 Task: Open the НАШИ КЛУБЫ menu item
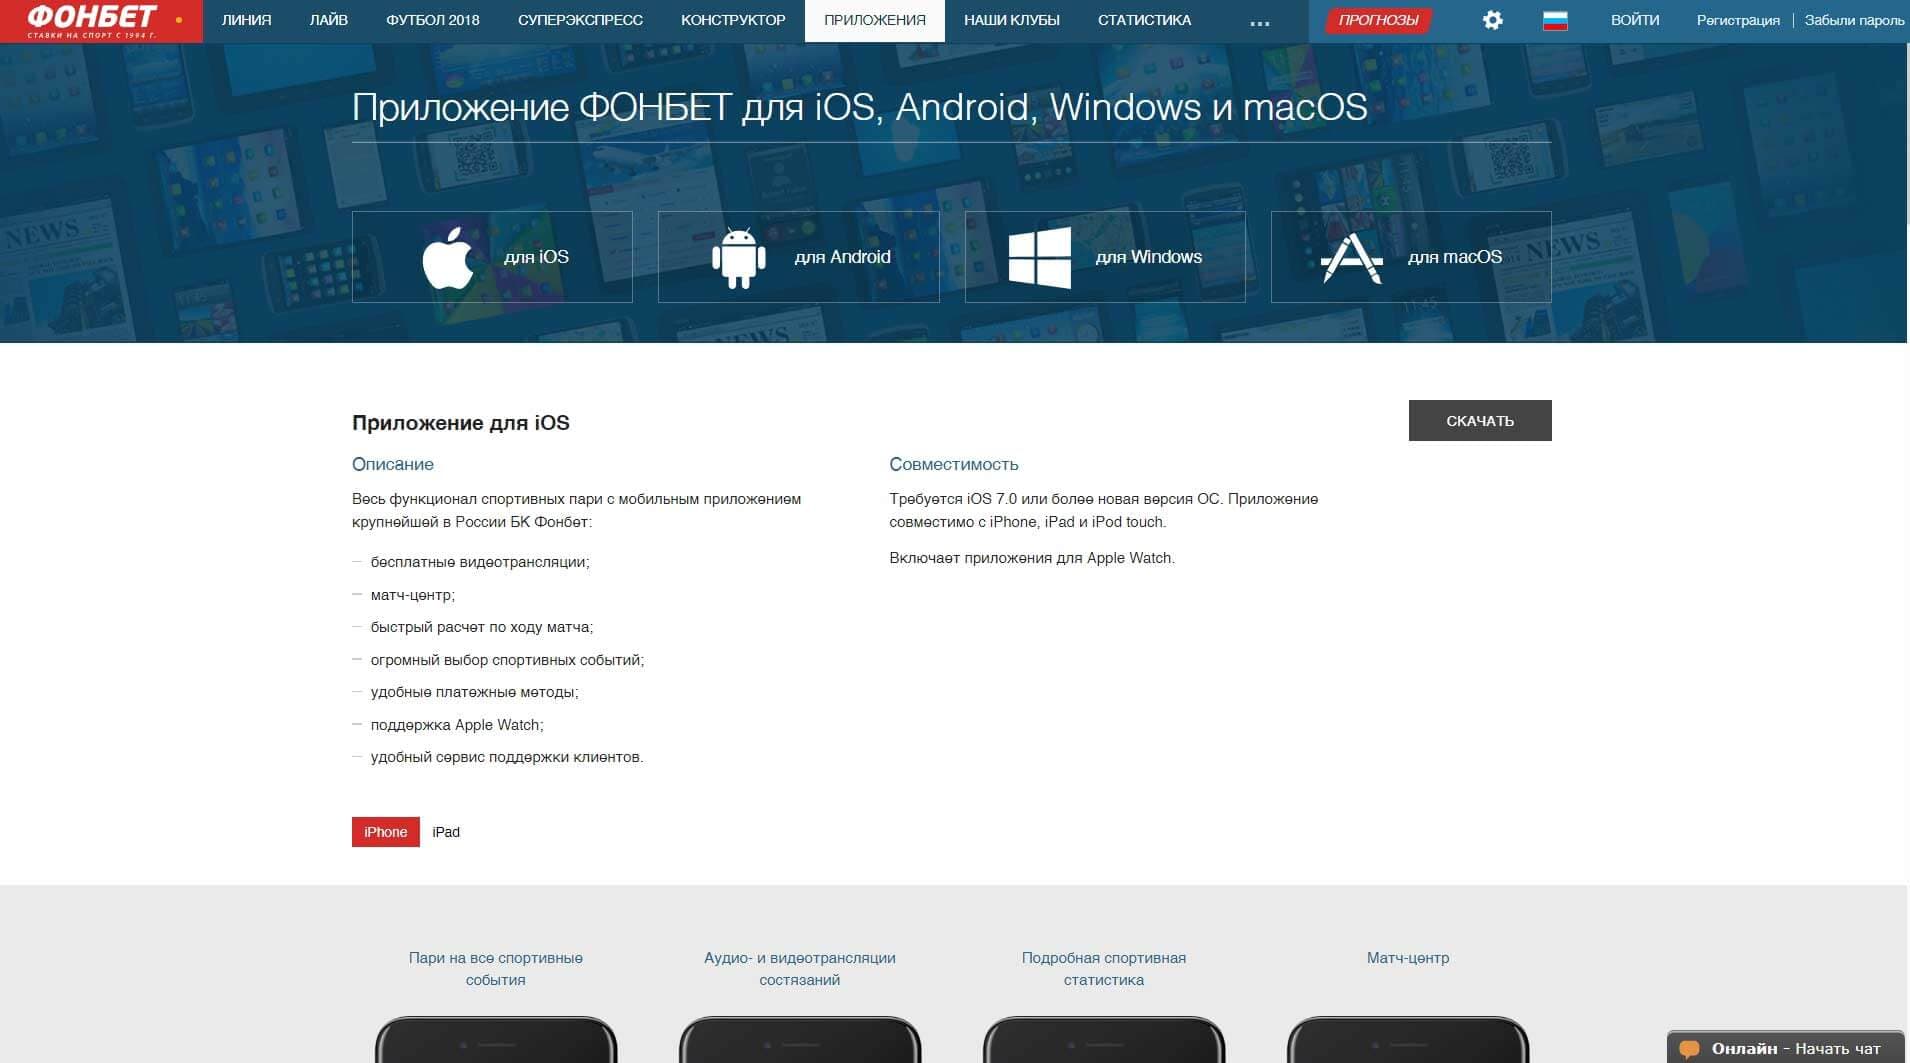(1012, 20)
